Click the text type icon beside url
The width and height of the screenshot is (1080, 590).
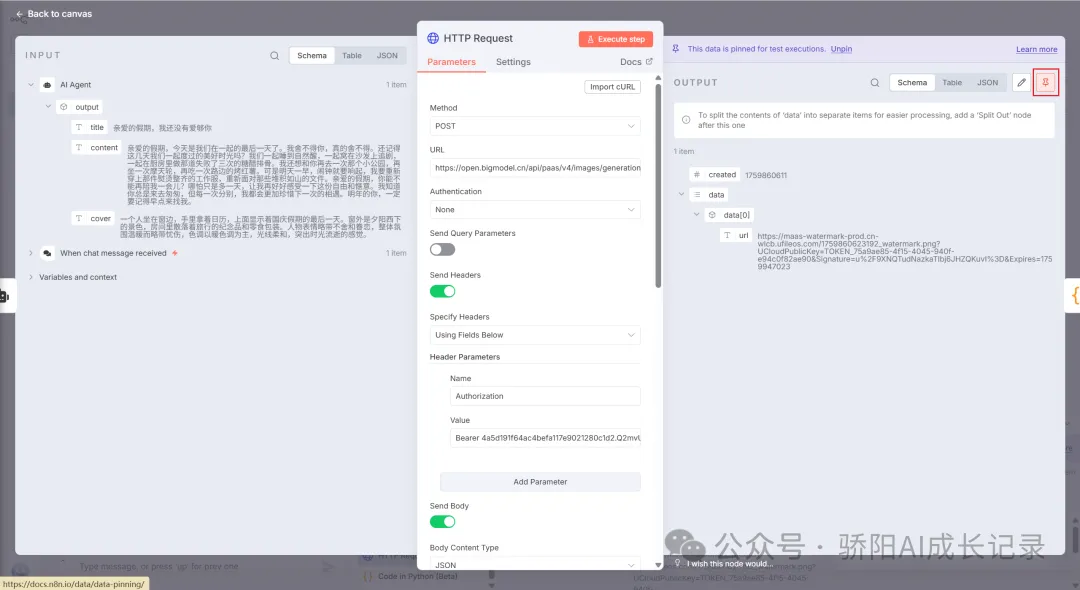[x=727, y=235]
